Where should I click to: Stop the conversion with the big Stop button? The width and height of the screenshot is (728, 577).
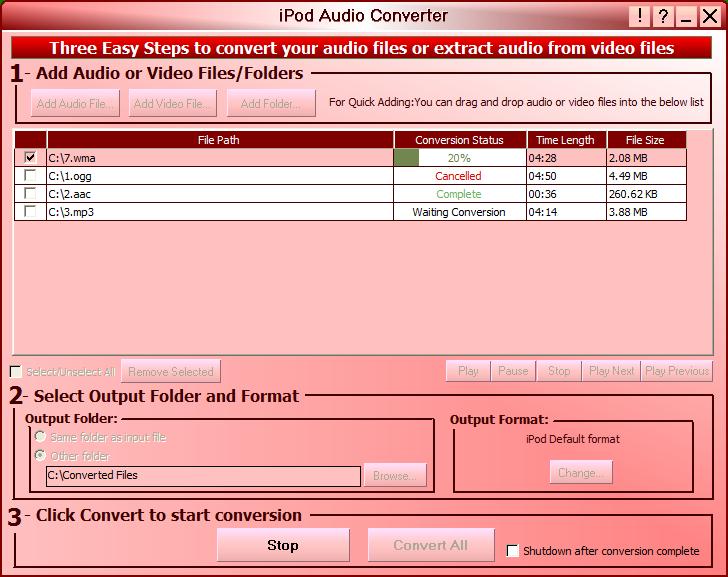coord(283,545)
